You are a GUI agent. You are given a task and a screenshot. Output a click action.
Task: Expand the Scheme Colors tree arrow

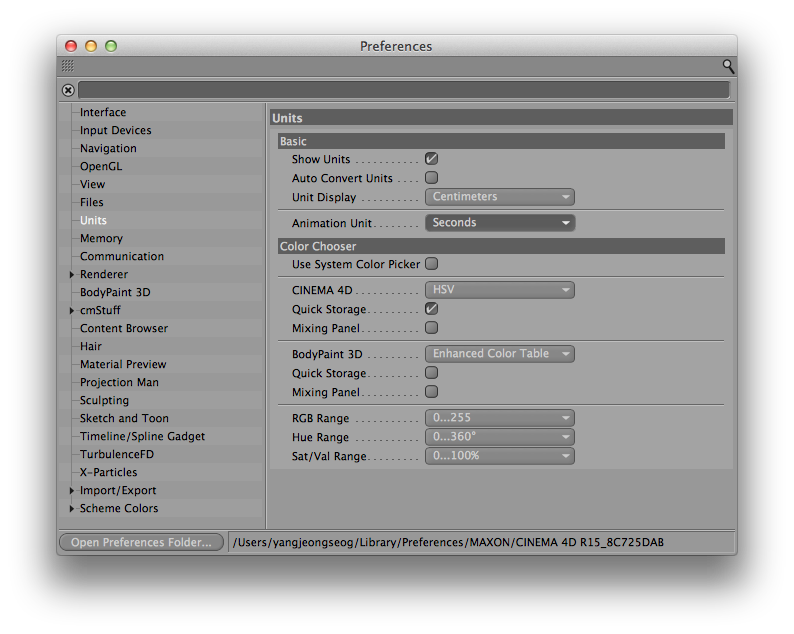[71, 508]
